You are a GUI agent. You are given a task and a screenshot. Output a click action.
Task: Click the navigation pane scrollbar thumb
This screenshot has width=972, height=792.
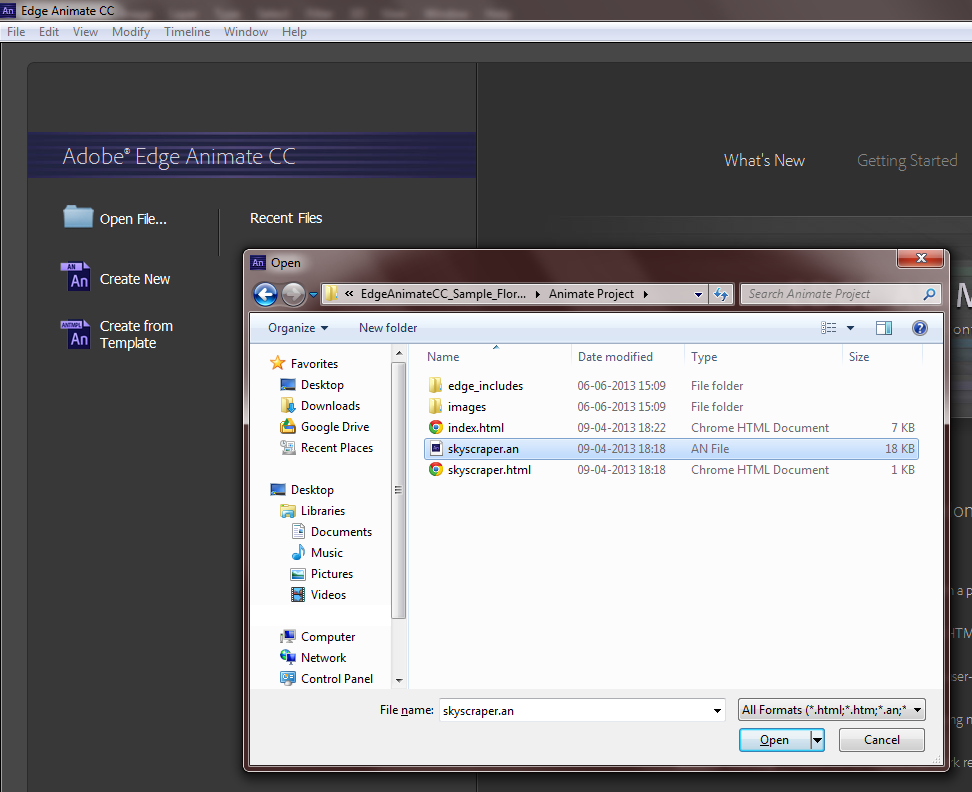[399, 490]
